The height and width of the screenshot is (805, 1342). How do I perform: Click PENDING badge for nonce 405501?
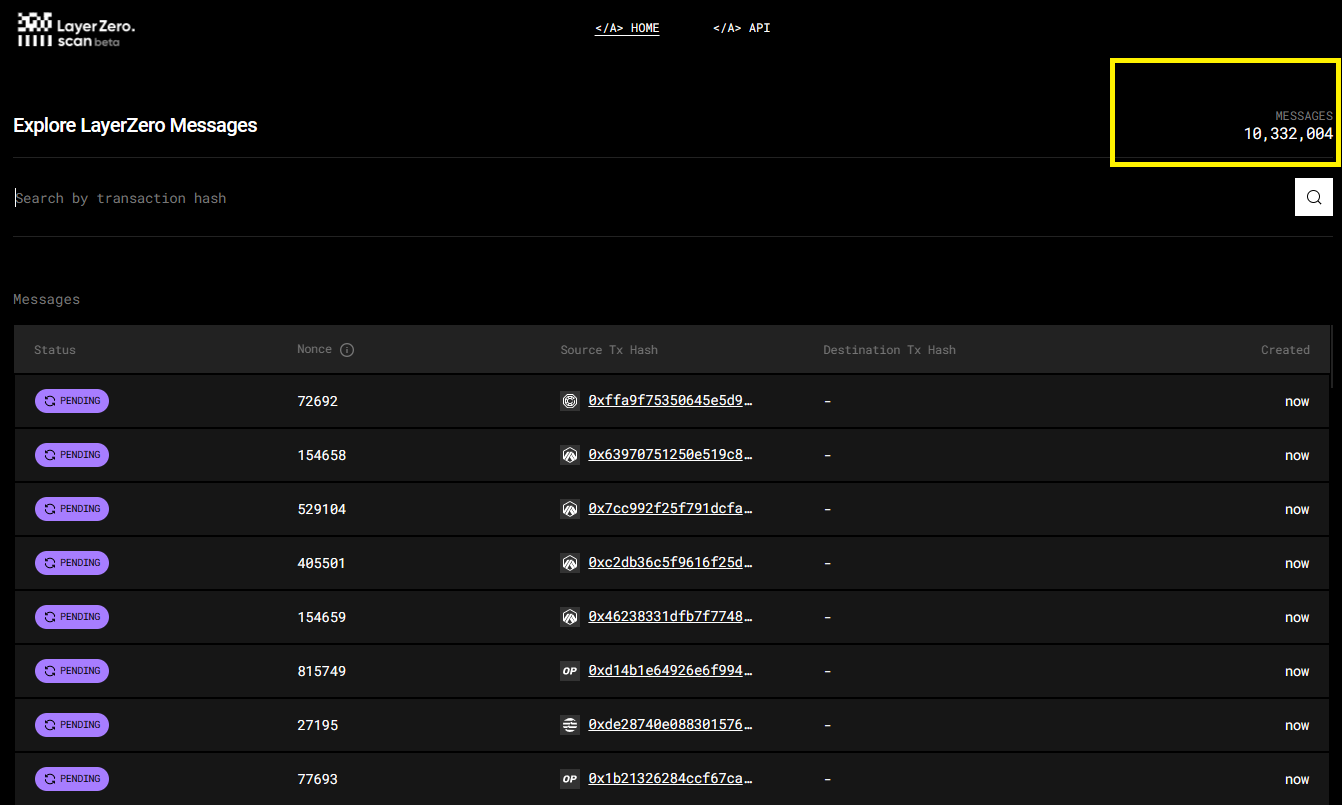coord(72,563)
